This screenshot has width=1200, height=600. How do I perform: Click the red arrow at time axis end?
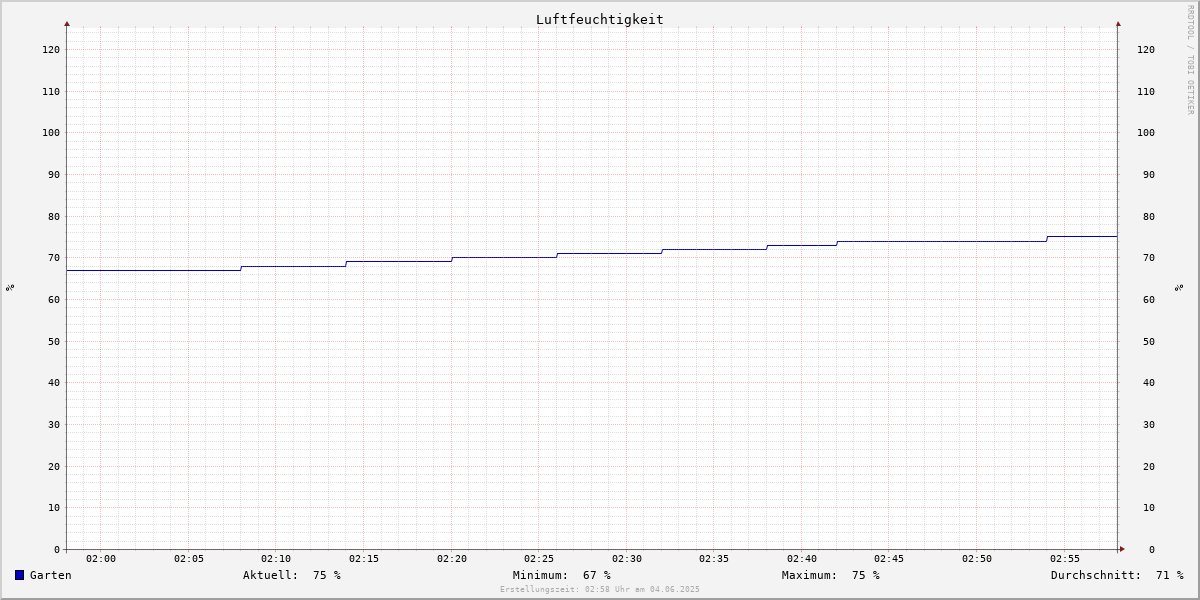coord(1122,549)
